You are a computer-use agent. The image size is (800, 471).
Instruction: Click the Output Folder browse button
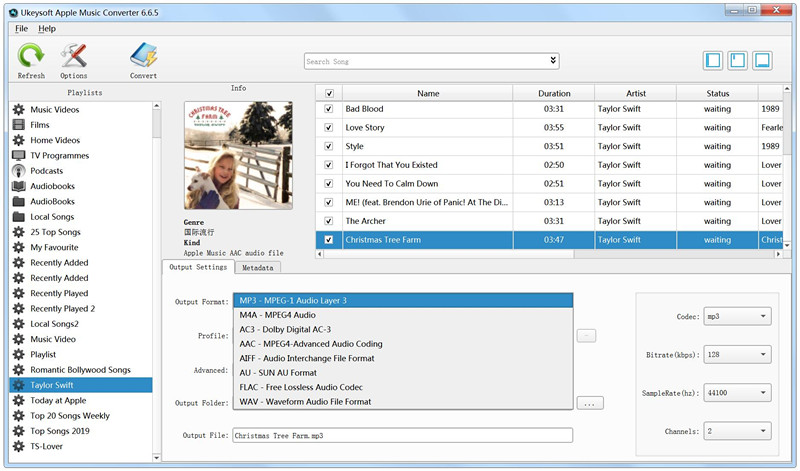click(x=590, y=403)
